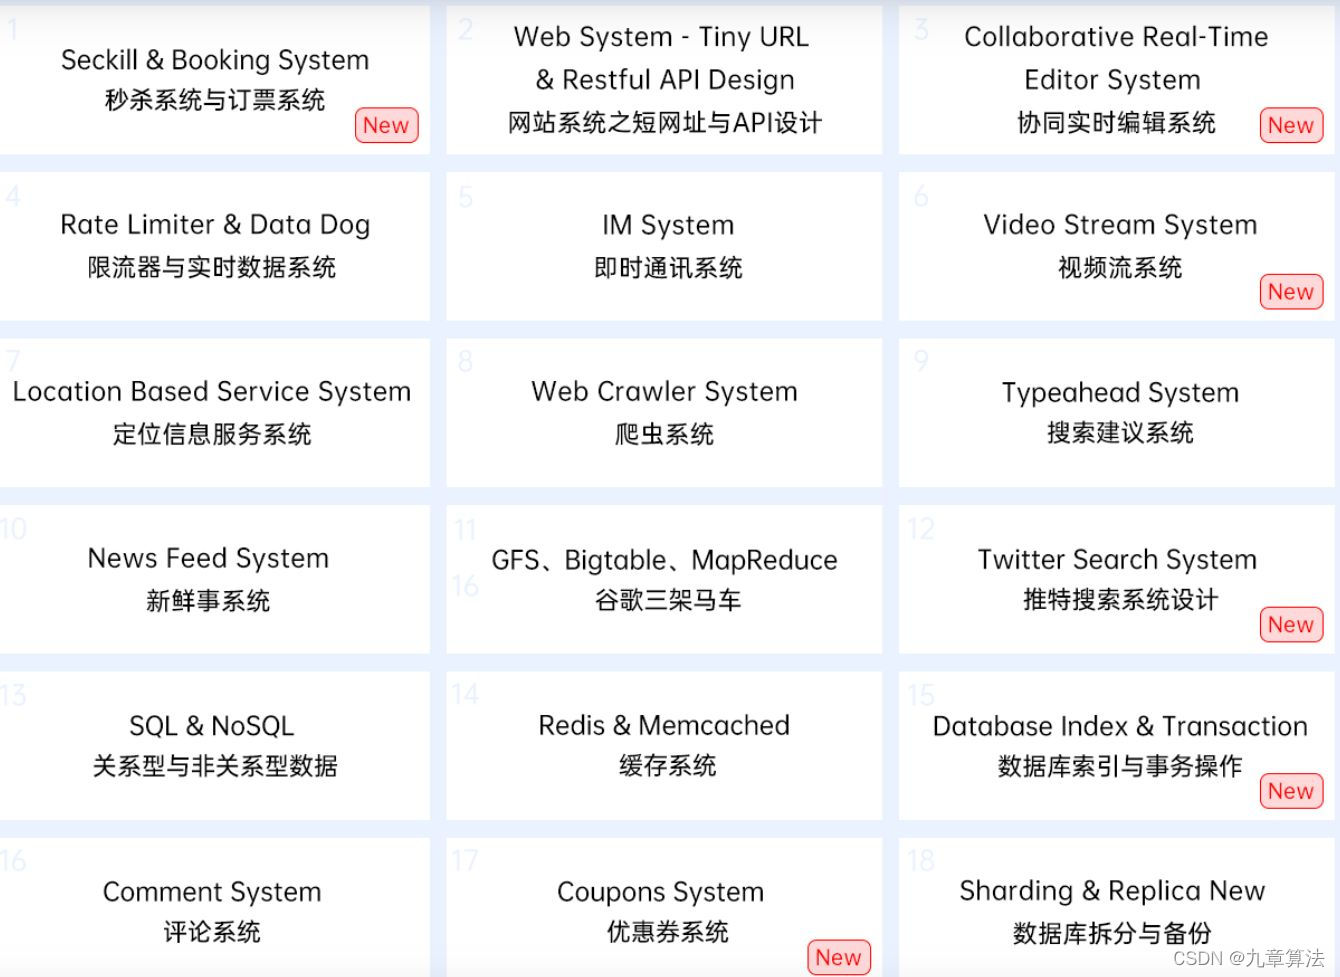Image resolution: width=1340 pixels, height=977 pixels.
Task: Open the Redis & Memcached card
Action: pyautogui.click(x=664, y=746)
